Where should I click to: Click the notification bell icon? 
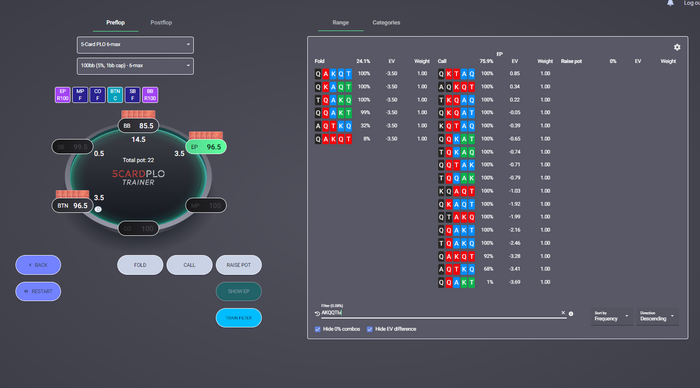pyautogui.click(x=670, y=3)
